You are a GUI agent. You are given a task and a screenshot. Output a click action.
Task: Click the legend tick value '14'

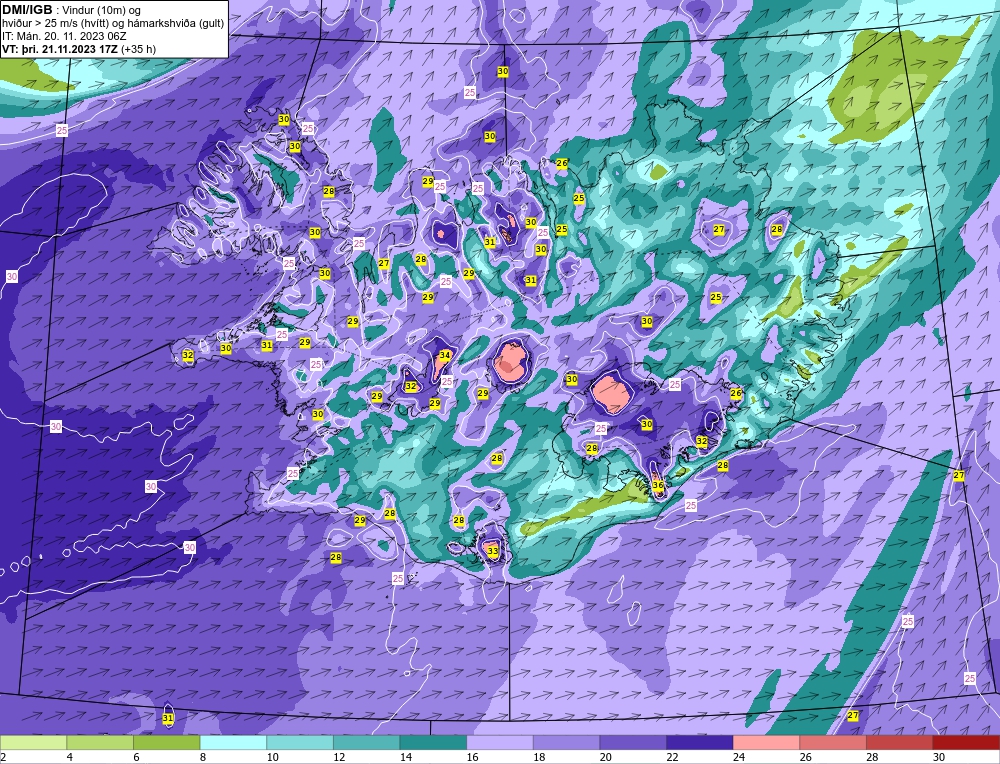pos(406,757)
